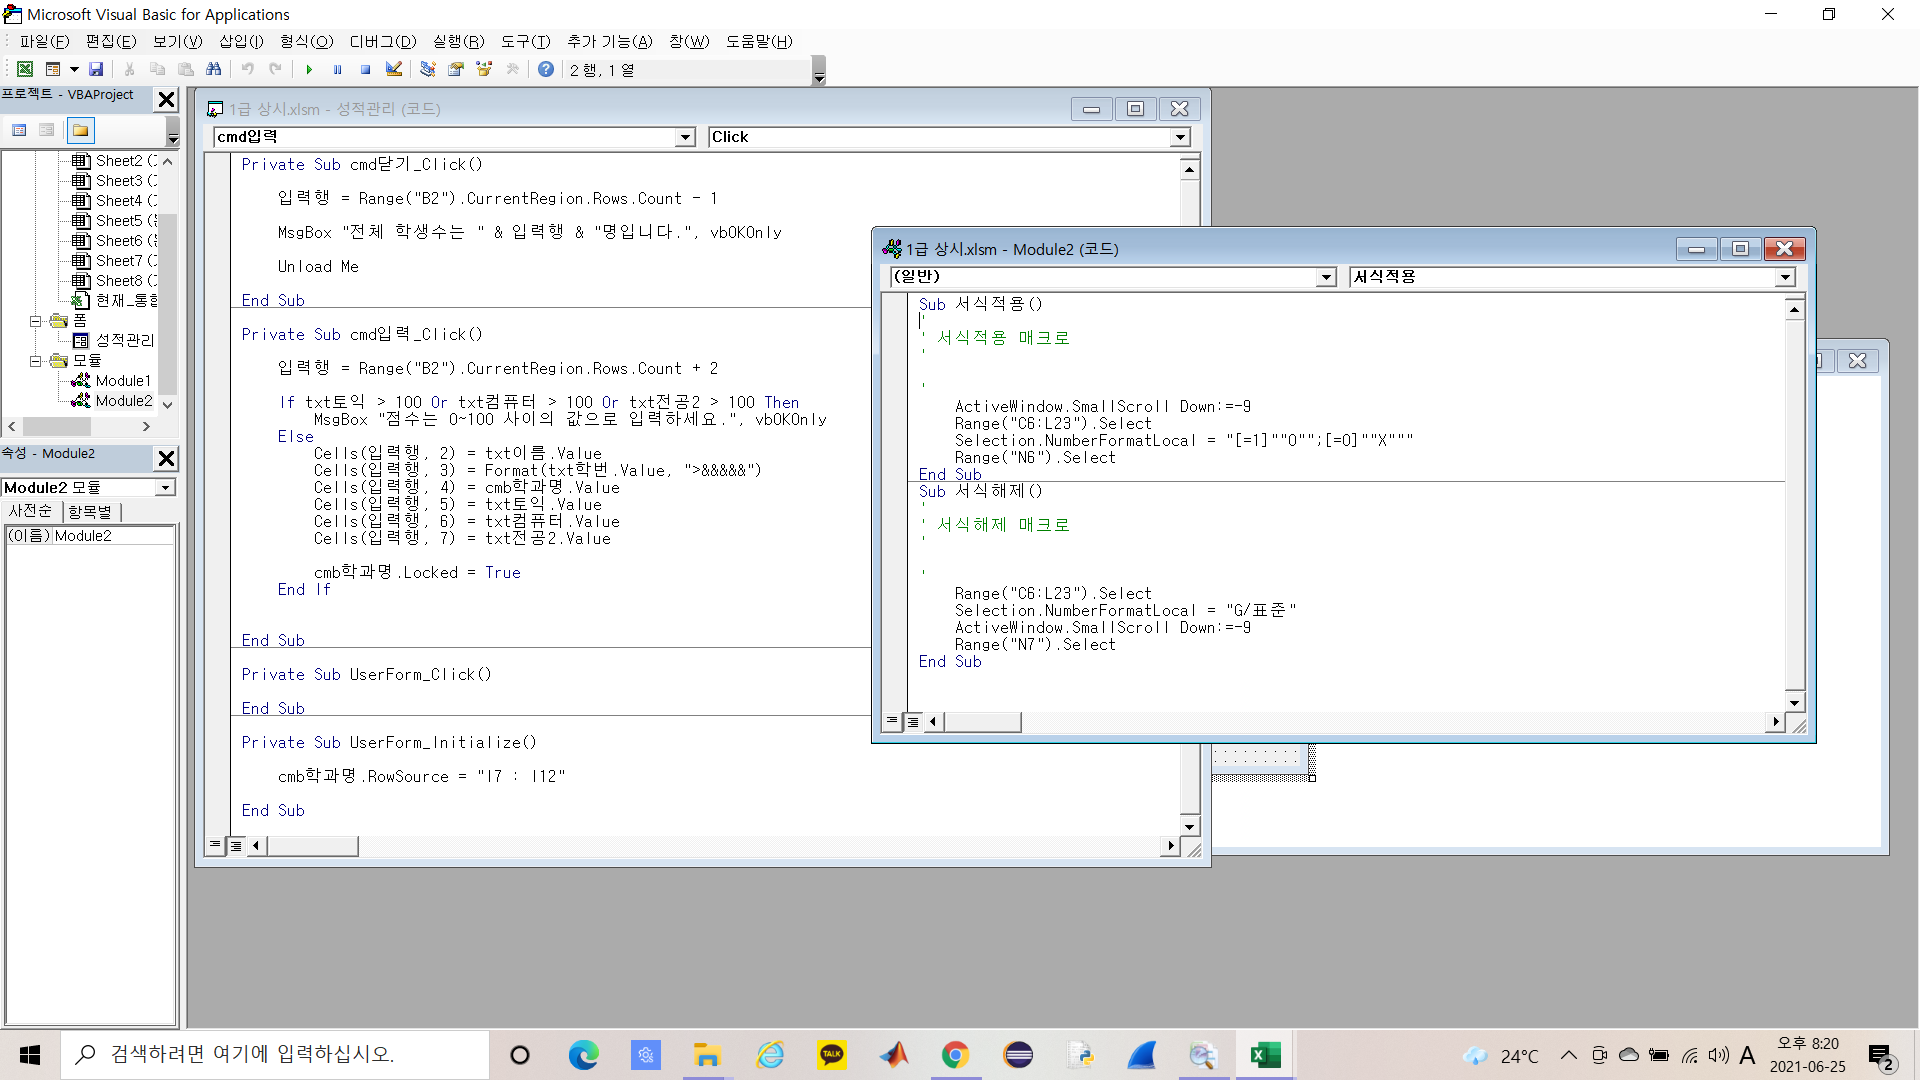Switch to 항목별 tab in properties
1920x1080 pixels.
(x=90, y=511)
